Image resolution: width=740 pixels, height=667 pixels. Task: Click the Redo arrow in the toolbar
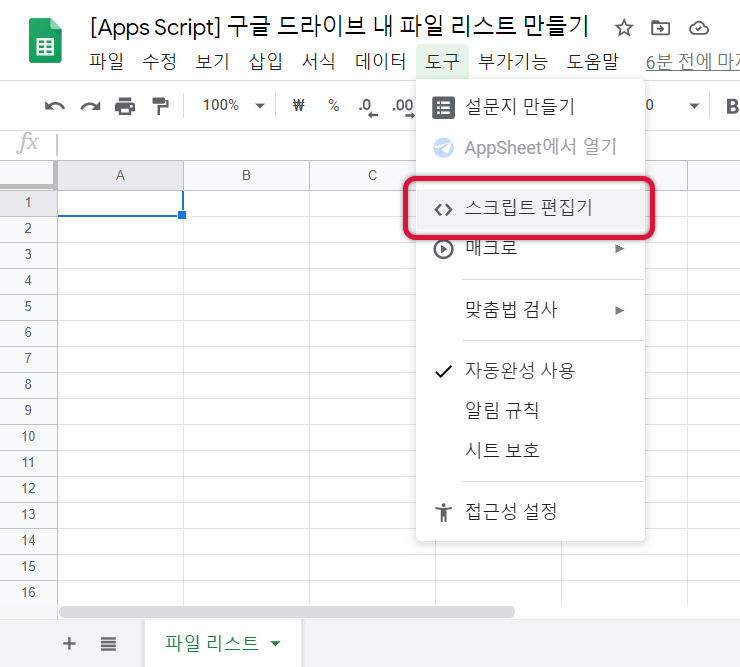coord(90,105)
